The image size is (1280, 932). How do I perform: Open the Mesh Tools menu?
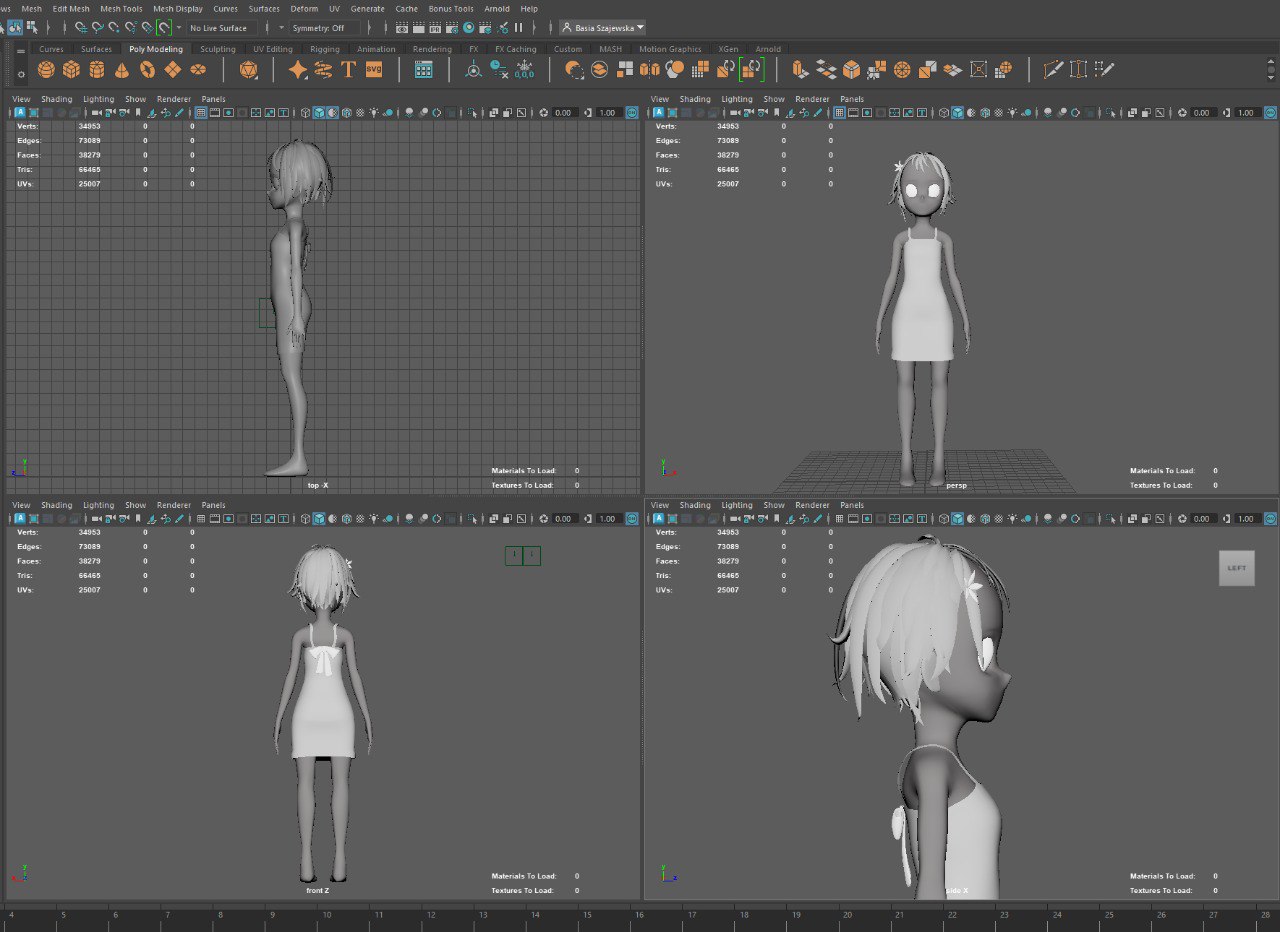point(121,9)
